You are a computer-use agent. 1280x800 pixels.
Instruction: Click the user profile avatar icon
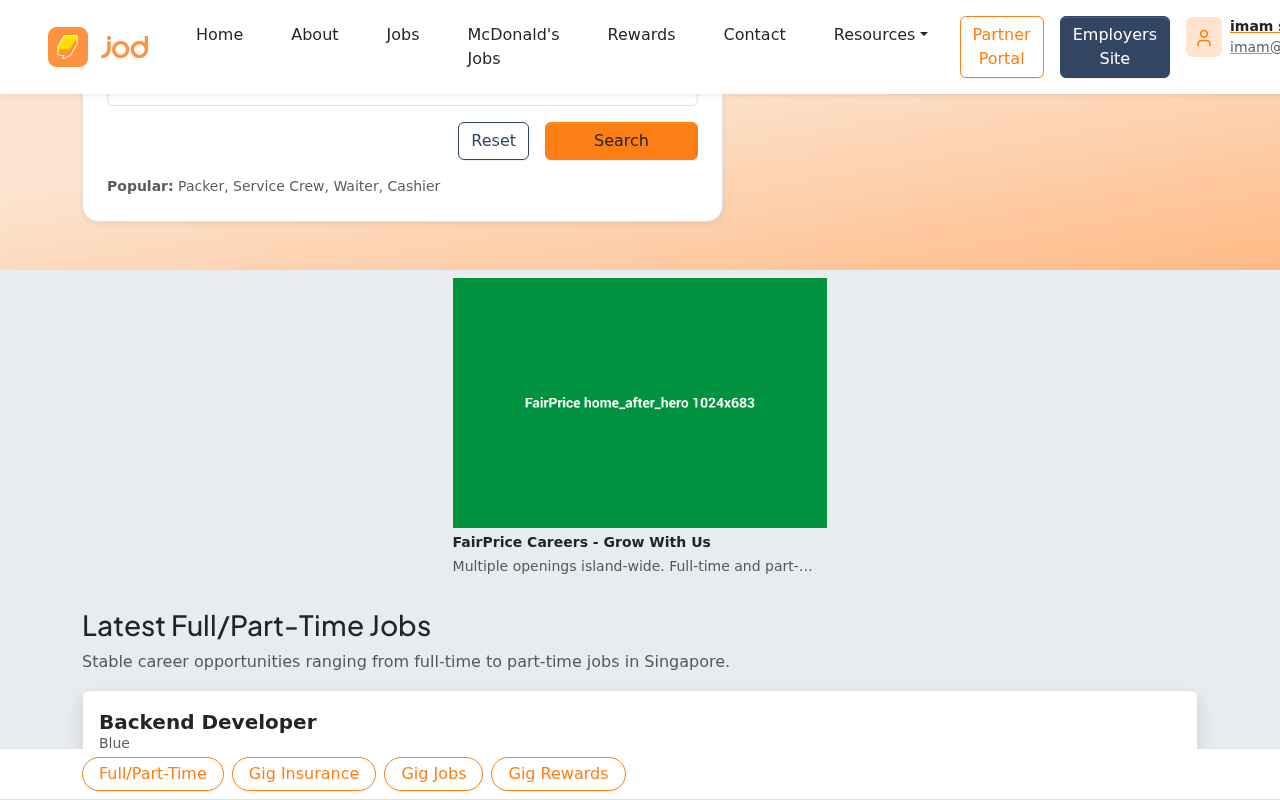pyautogui.click(x=1203, y=38)
